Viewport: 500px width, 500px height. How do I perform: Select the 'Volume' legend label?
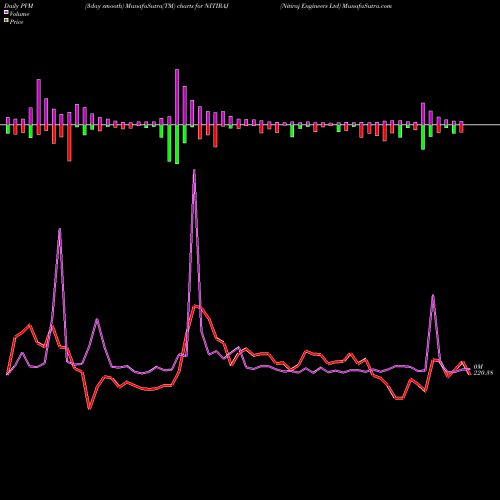coord(19,14)
